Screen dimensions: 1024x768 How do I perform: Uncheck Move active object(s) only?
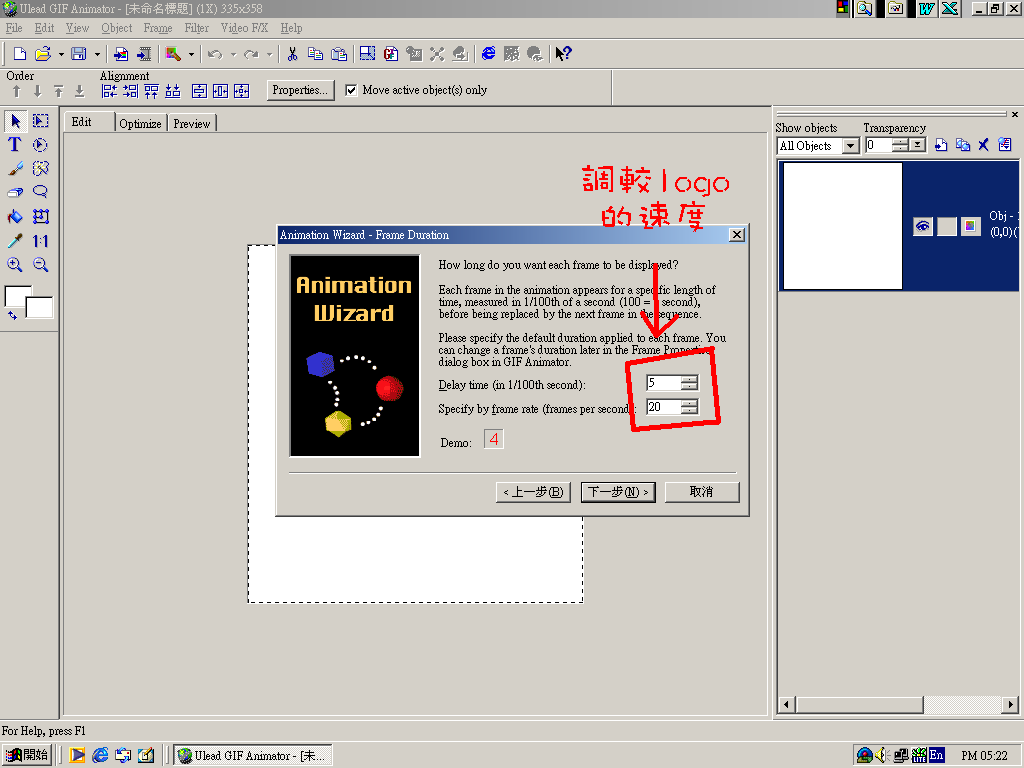pos(351,90)
